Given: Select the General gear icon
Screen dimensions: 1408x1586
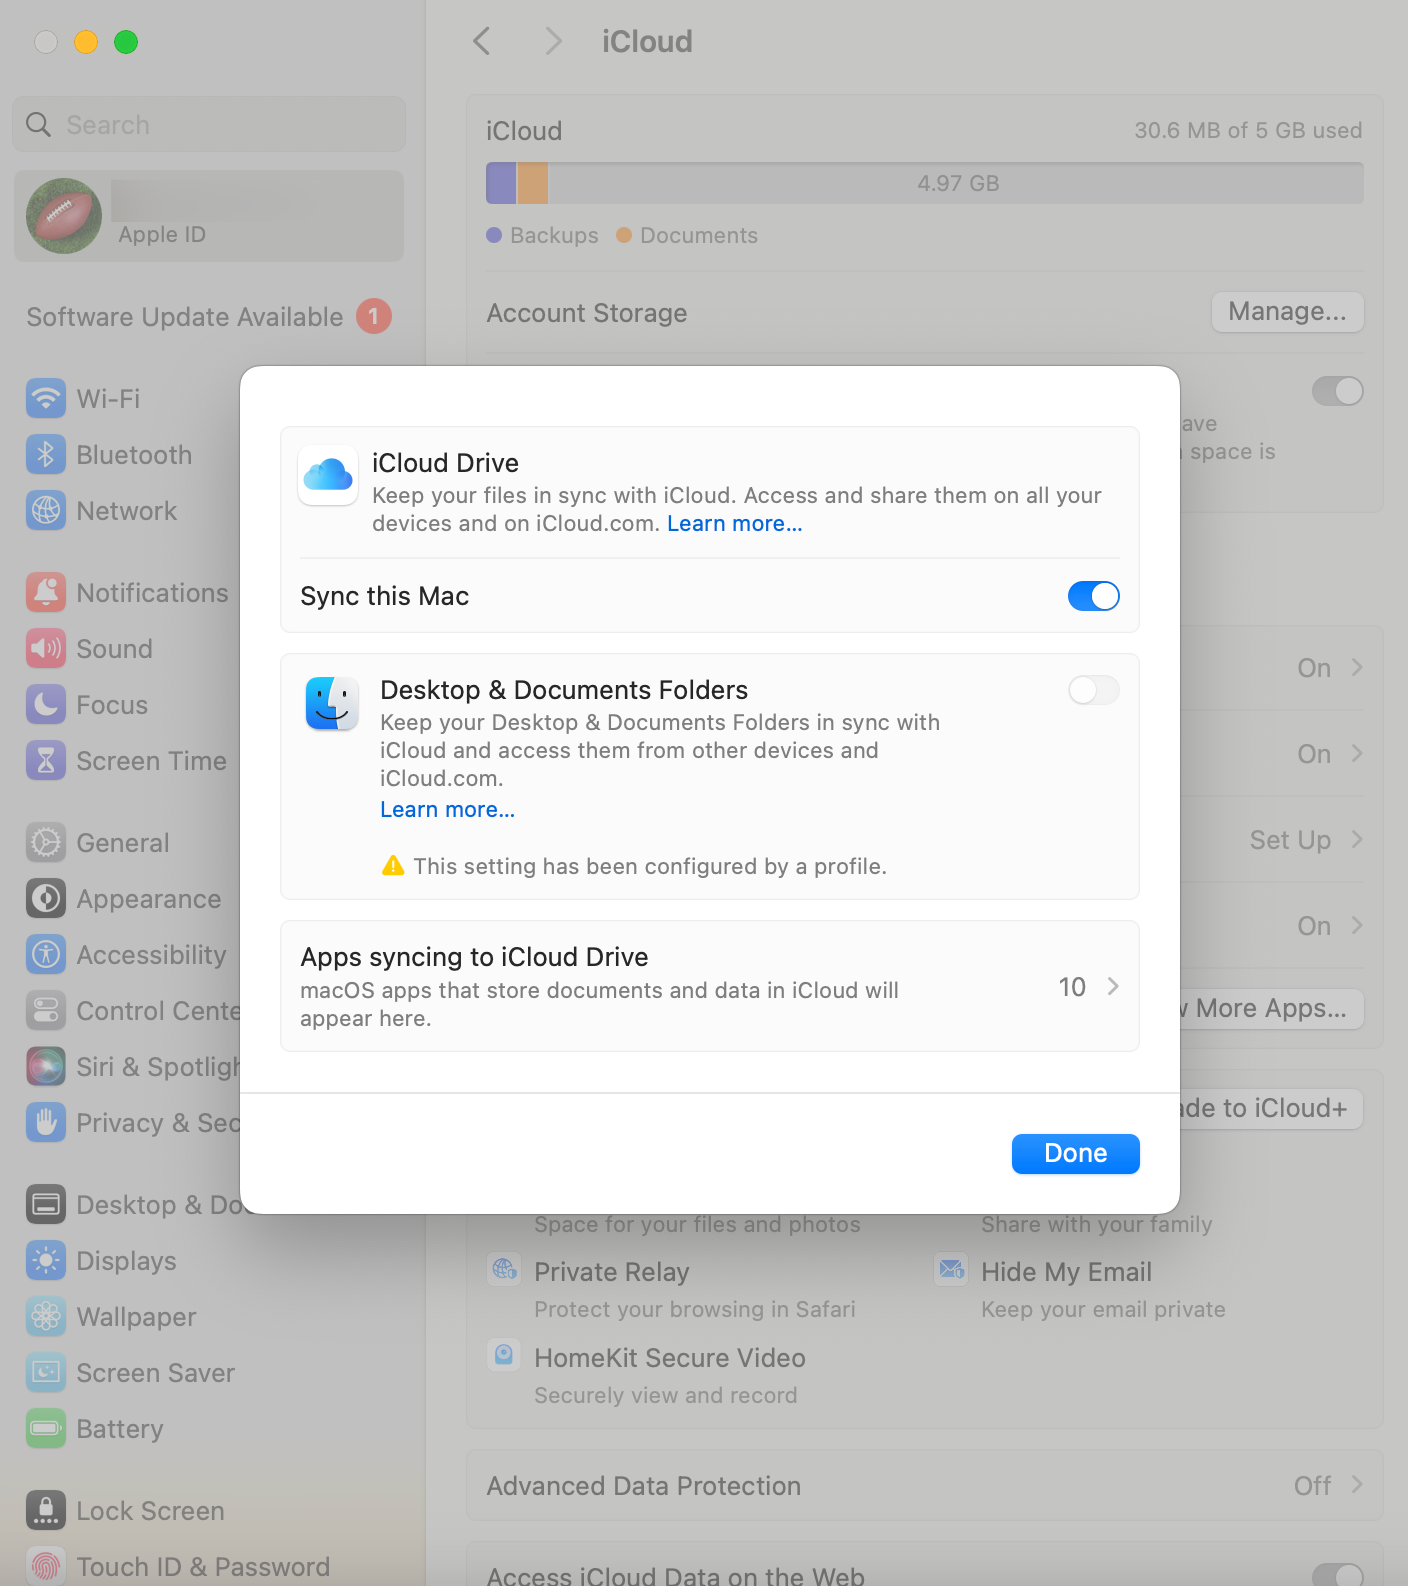Looking at the screenshot, I should tap(46, 842).
